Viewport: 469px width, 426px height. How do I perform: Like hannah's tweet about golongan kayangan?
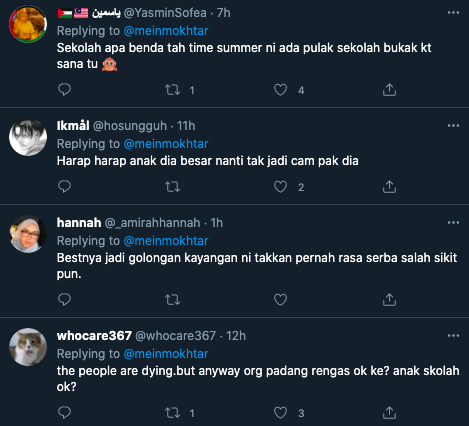coord(280,300)
